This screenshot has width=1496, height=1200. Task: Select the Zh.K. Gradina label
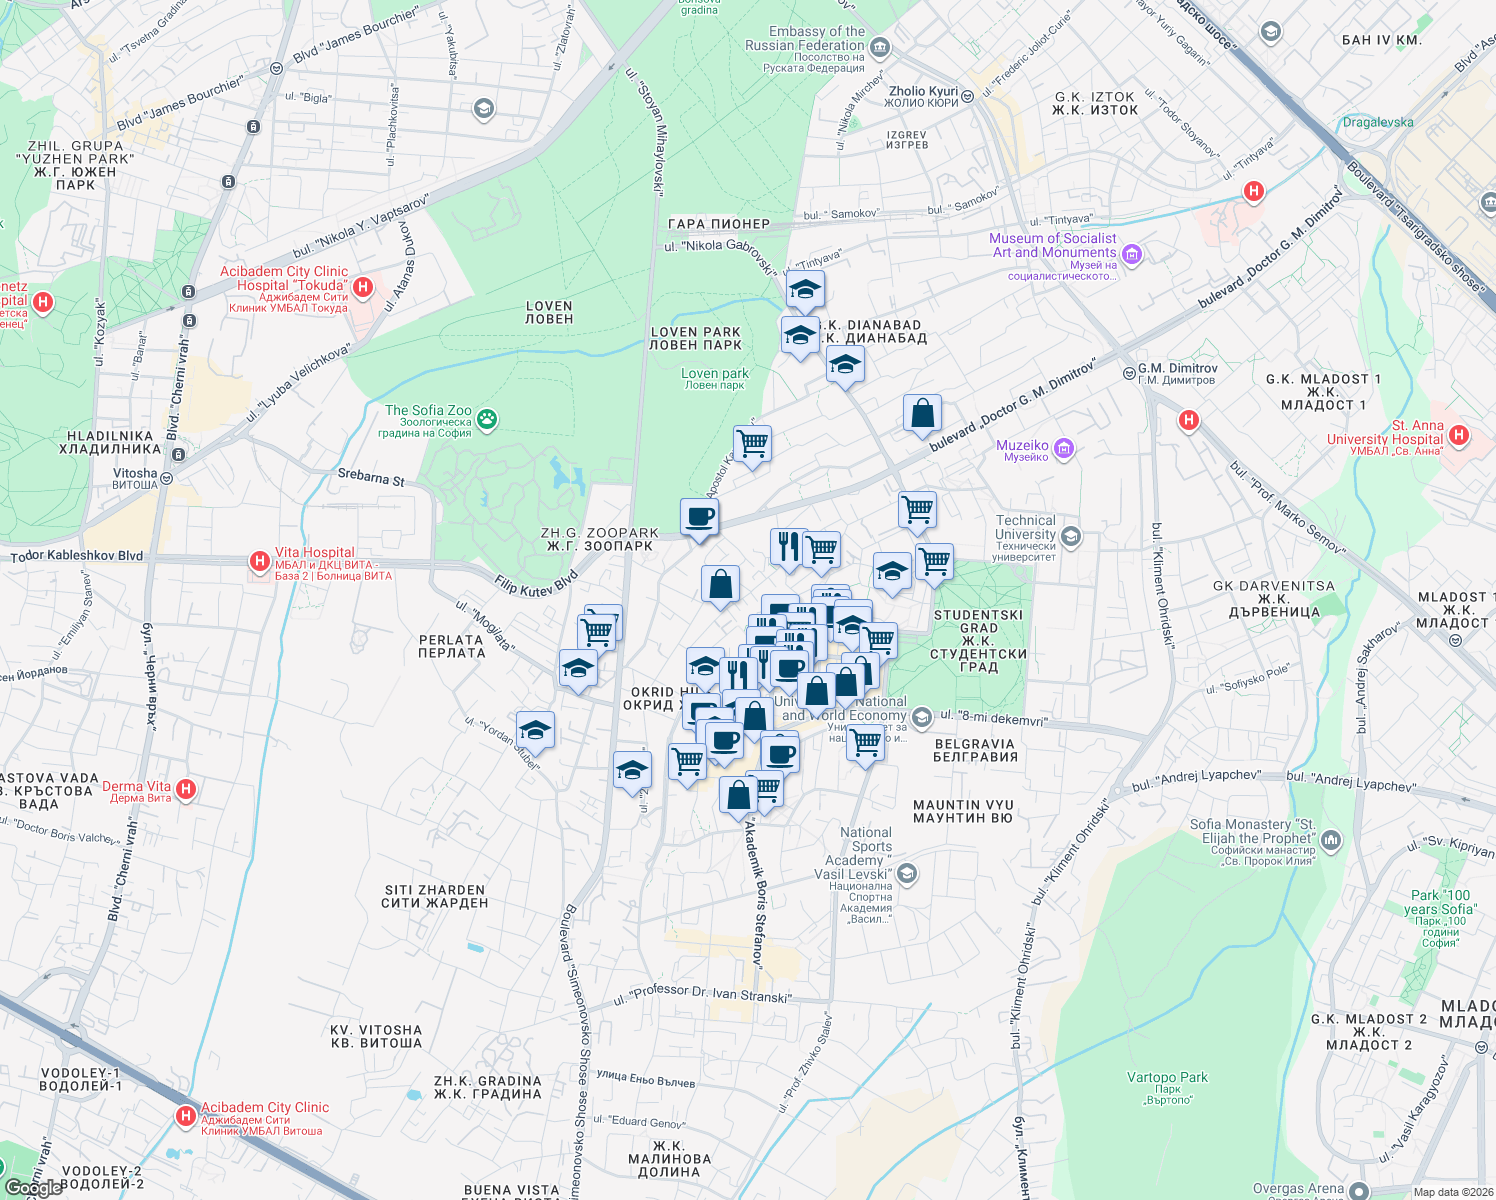[x=488, y=1087]
